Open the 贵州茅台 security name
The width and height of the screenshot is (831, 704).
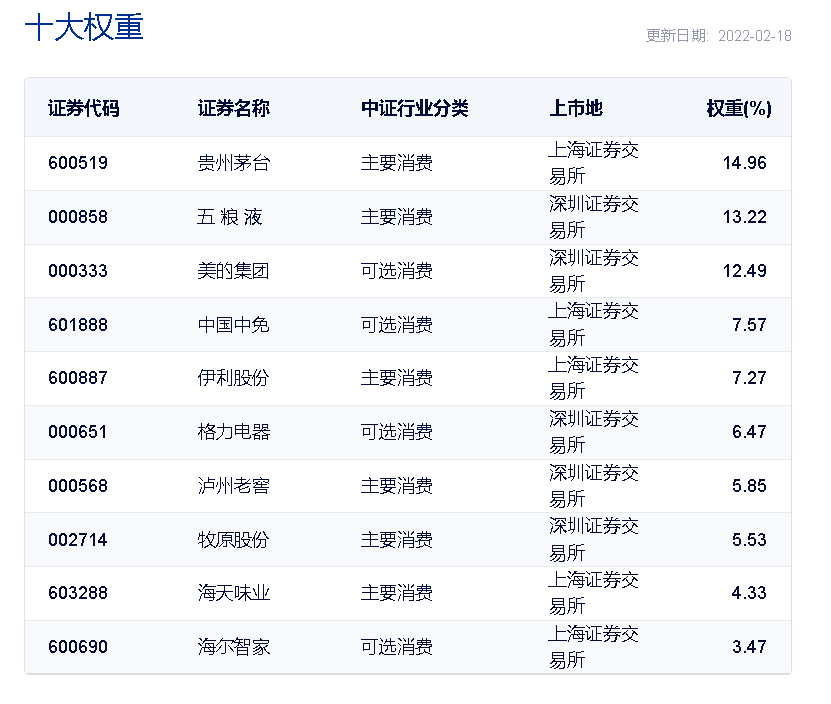click(234, 163)
